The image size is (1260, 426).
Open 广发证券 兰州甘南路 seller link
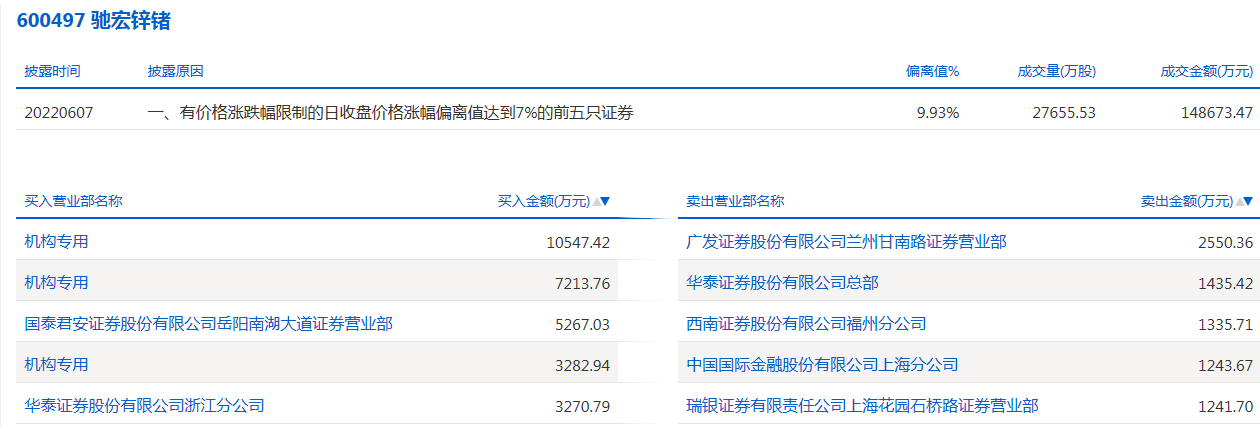(846, 241)
